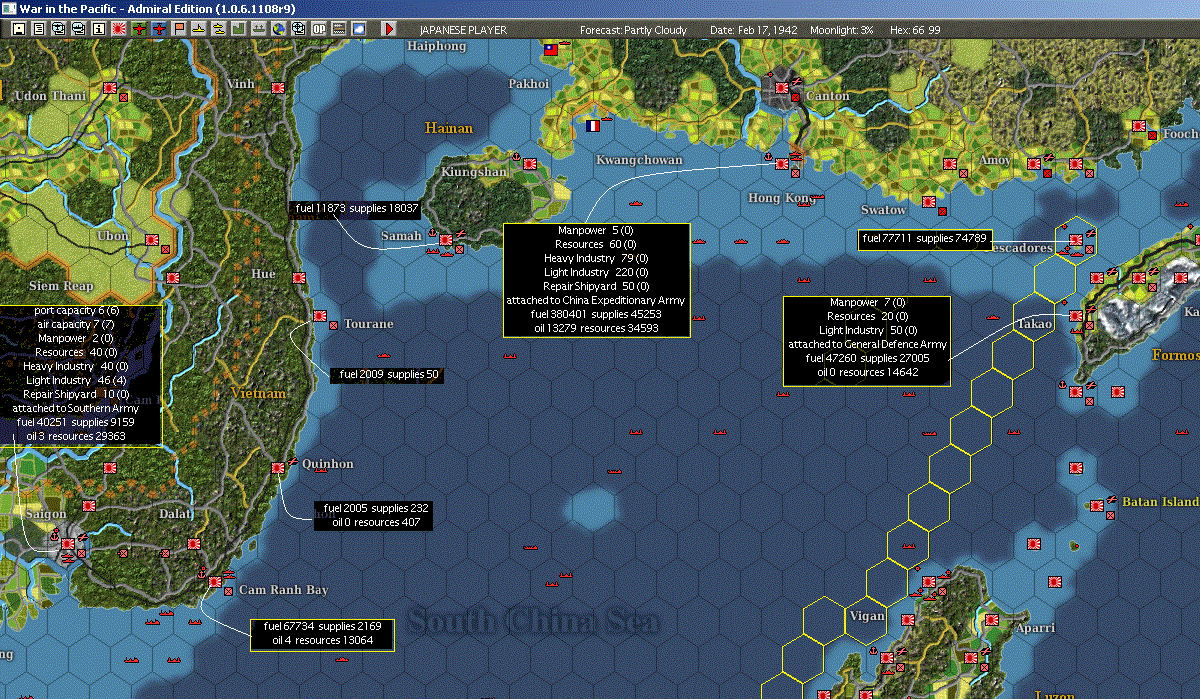This screenshot has height=699, width=1200.
Task: Select the Japanese base flag at Aparri
Action: (x=992, y=620)
